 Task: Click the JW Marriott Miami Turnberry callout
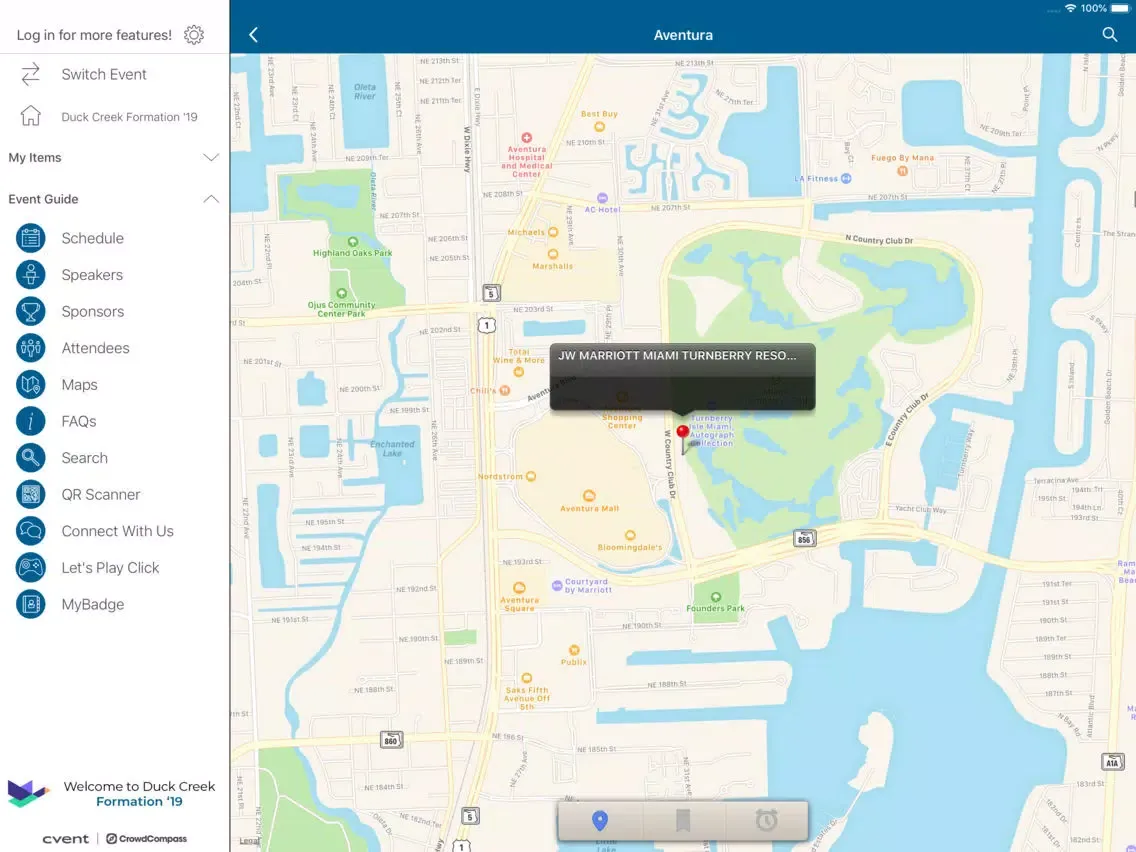[682, 376]
